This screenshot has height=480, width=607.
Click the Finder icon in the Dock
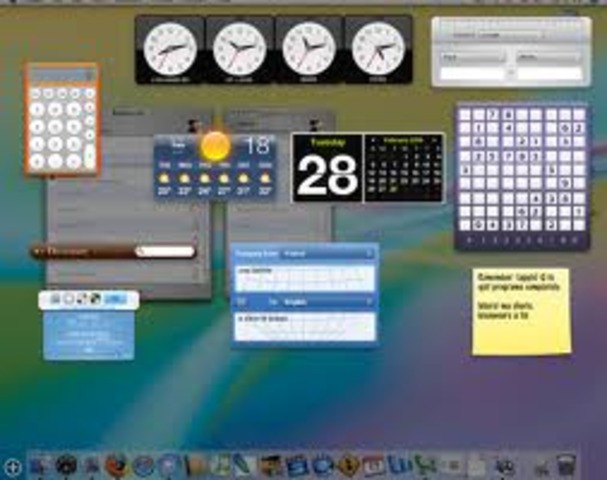tap(39, 465)
